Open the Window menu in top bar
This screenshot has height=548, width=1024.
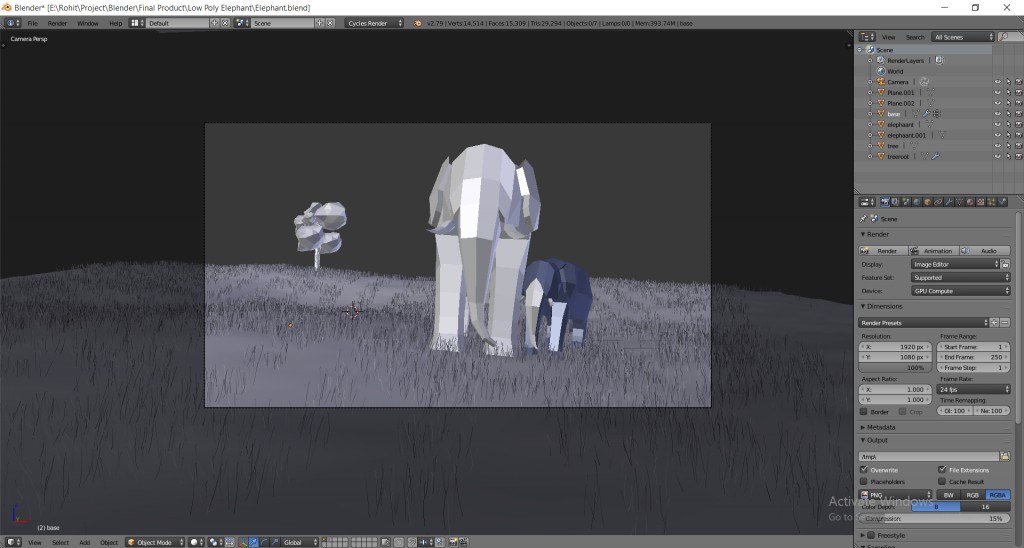coord(88,22)
